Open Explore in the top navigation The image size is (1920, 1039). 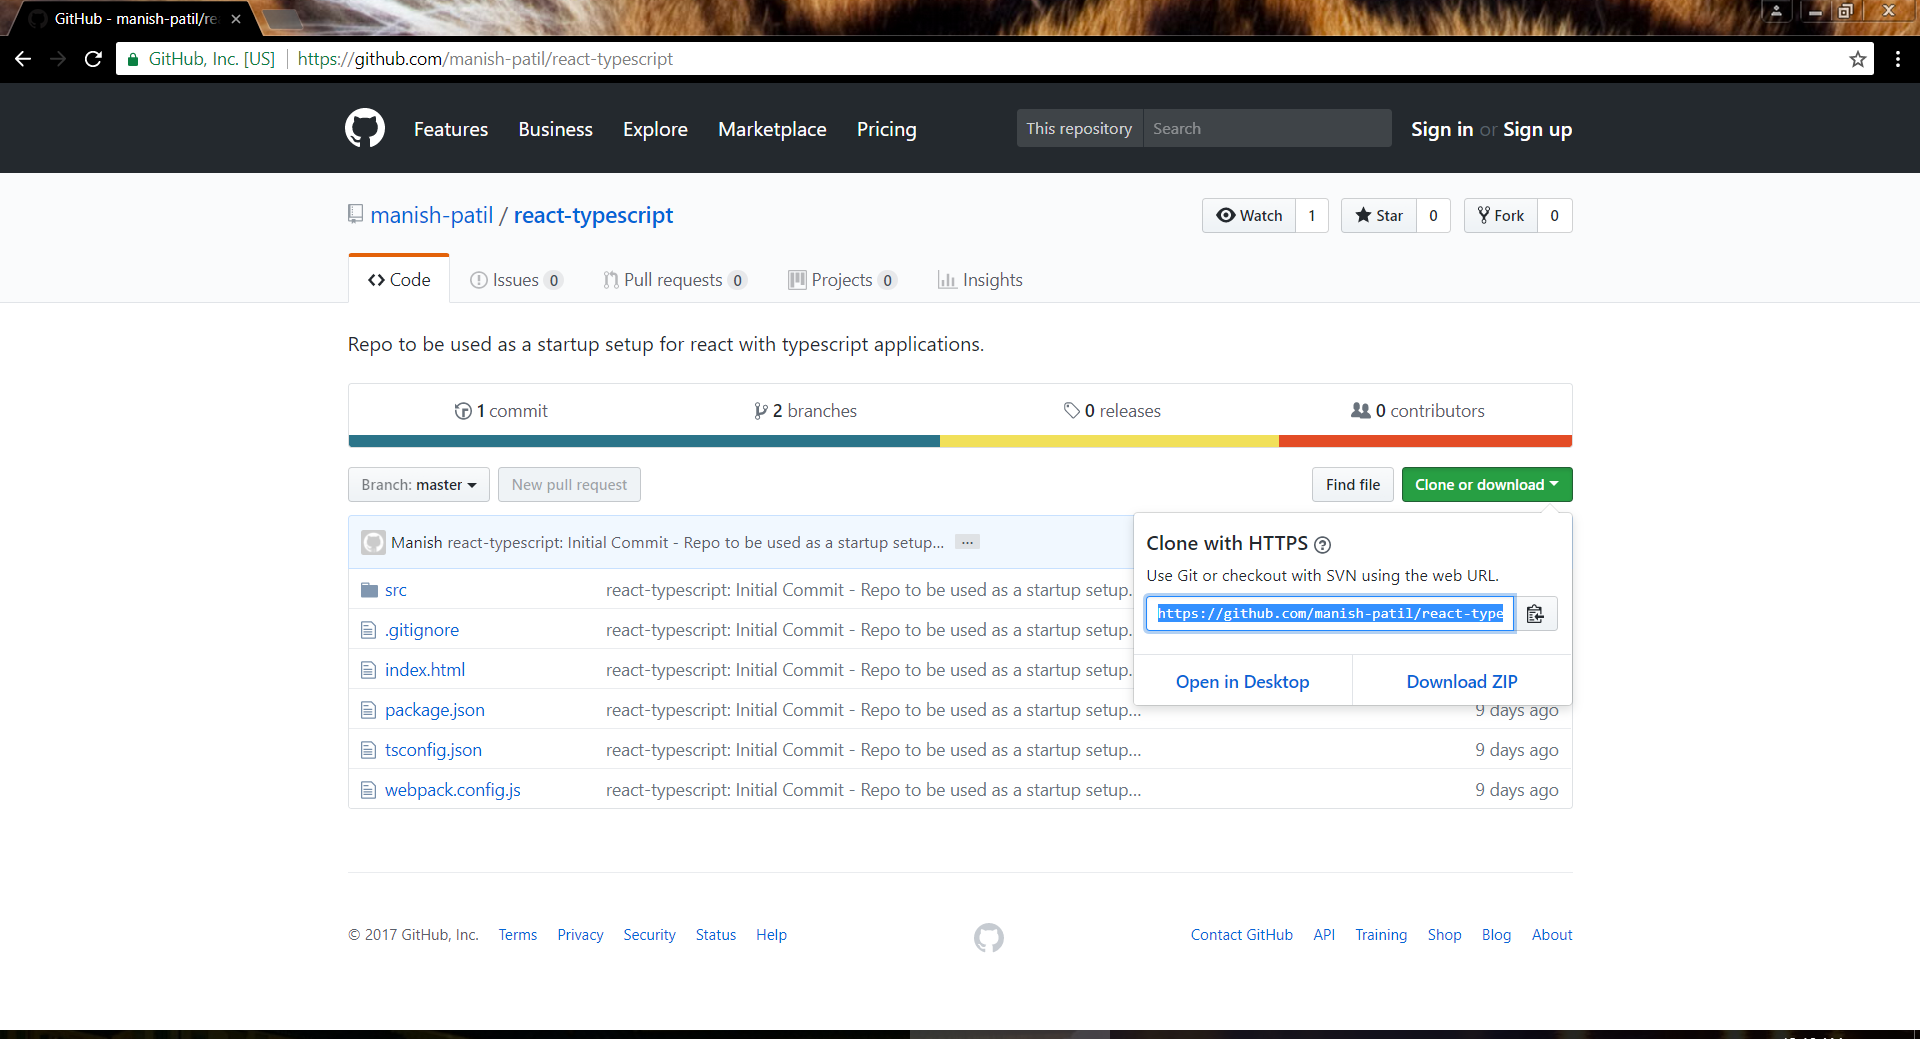(x=655, y=129)
